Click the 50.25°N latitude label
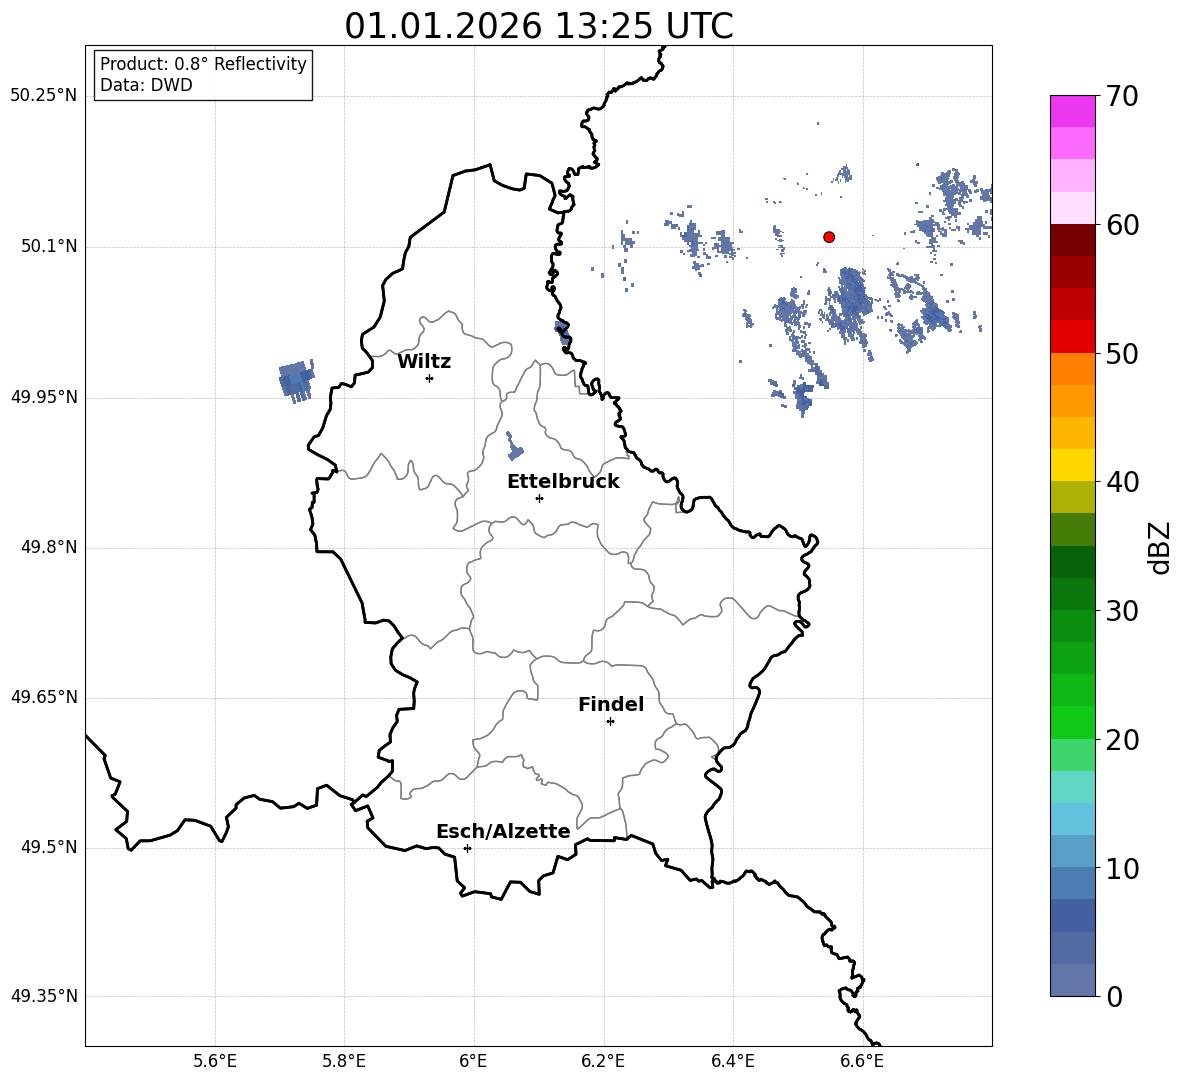Viewport: 1184px width, 1081px height. [44, 96]
